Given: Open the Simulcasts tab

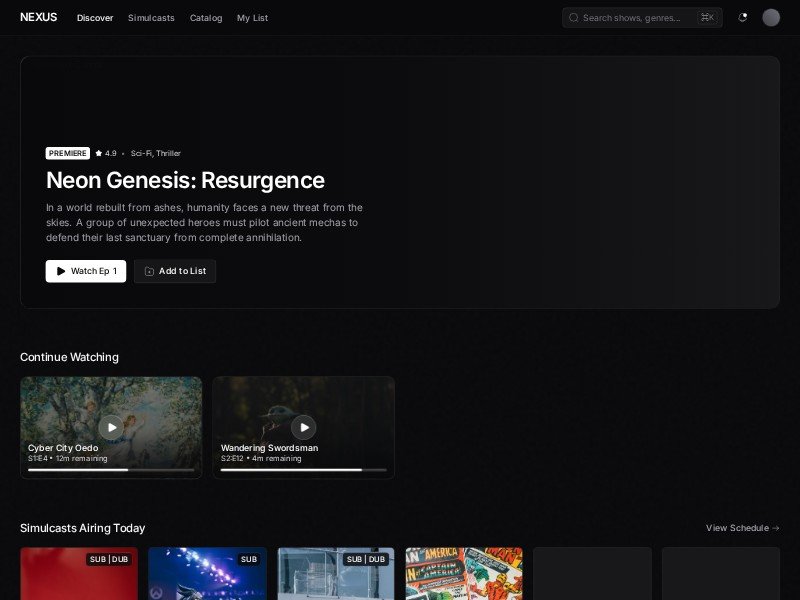Looking at the screenshot, I should point(151,18).
